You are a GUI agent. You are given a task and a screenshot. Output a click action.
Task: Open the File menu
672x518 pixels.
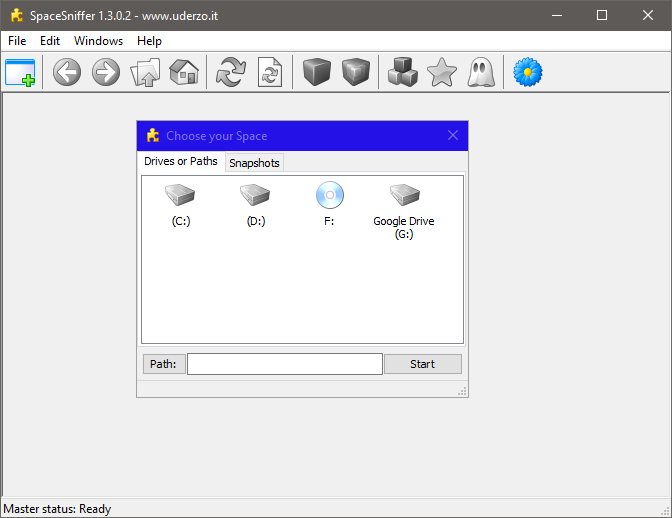pyautogui.click(x=17, y=41)
